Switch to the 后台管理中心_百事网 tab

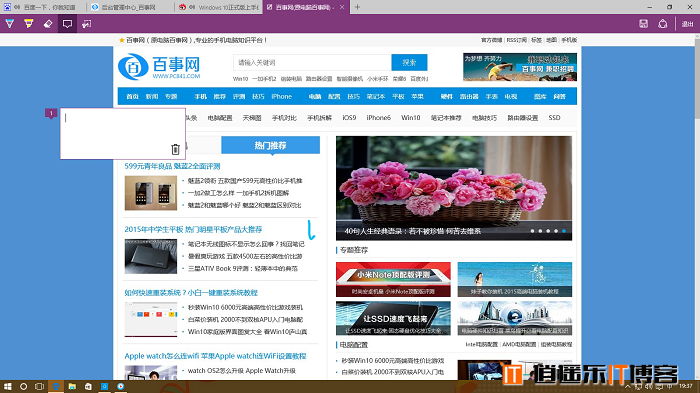[x=129, y=7]
